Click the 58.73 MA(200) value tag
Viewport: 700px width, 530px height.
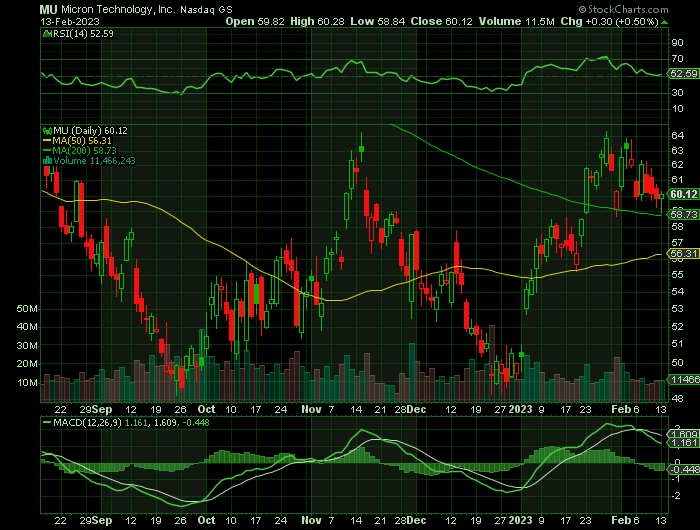coord(682,214)
